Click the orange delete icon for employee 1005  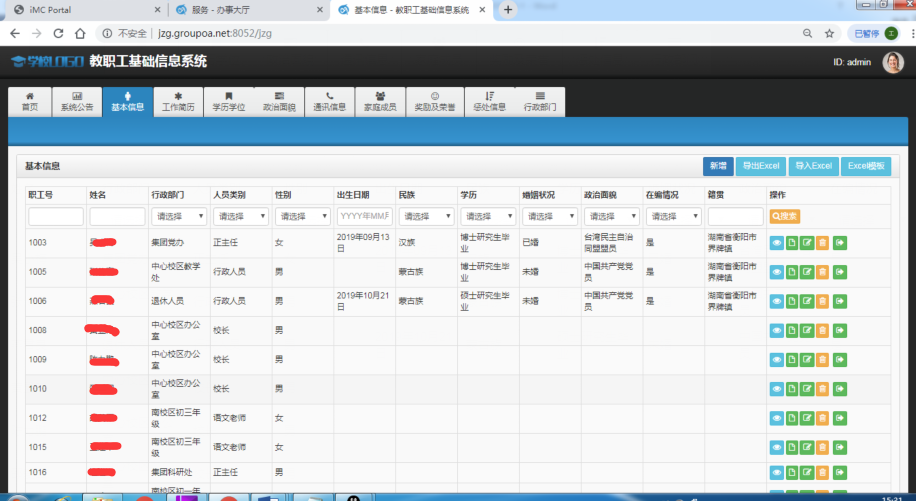tap(823, 272)
